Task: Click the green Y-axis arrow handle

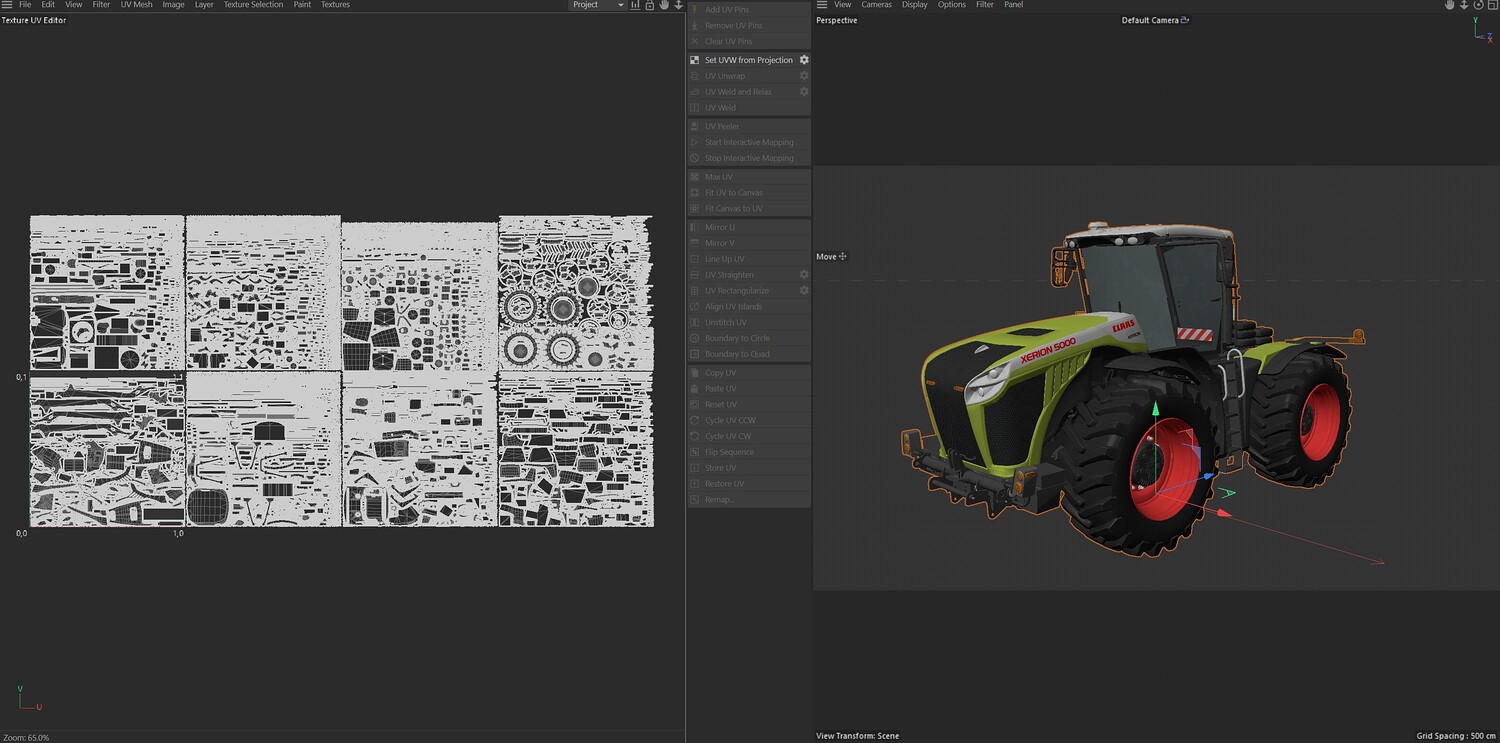Action: coord(1156,409)
